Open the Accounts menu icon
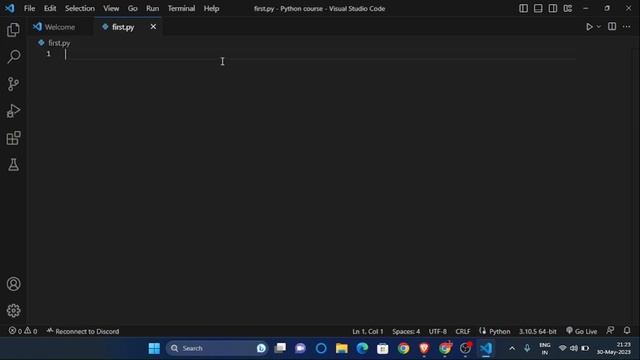The image size is (640, 360). pos(13,284)
